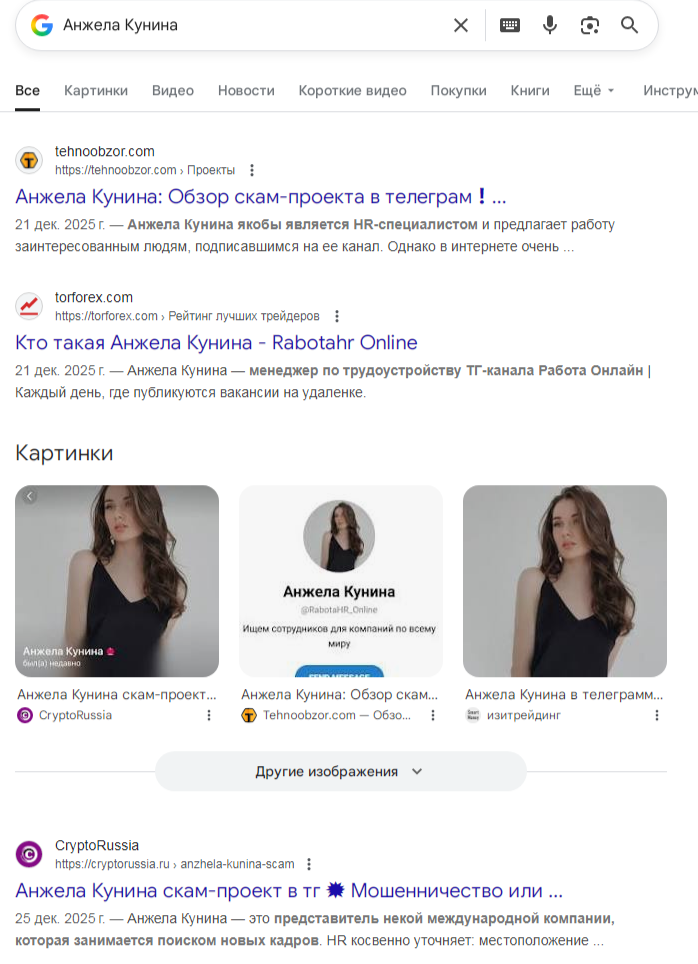Click three-dot menu under CryptoRussia image

tap(209, 715)
